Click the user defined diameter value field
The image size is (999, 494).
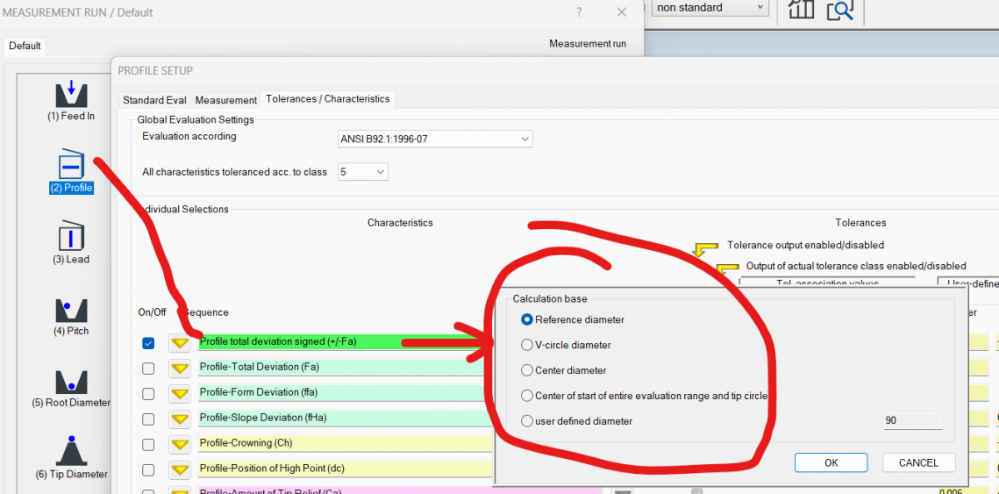911,421
